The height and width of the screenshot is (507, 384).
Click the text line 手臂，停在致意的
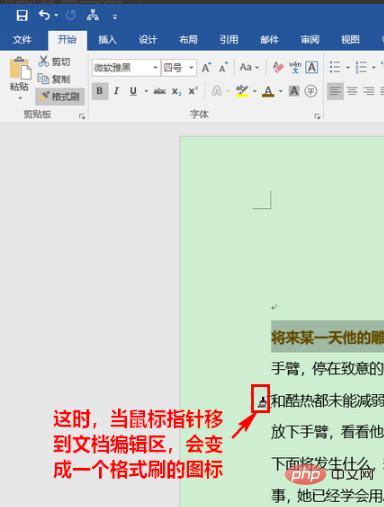327,369
